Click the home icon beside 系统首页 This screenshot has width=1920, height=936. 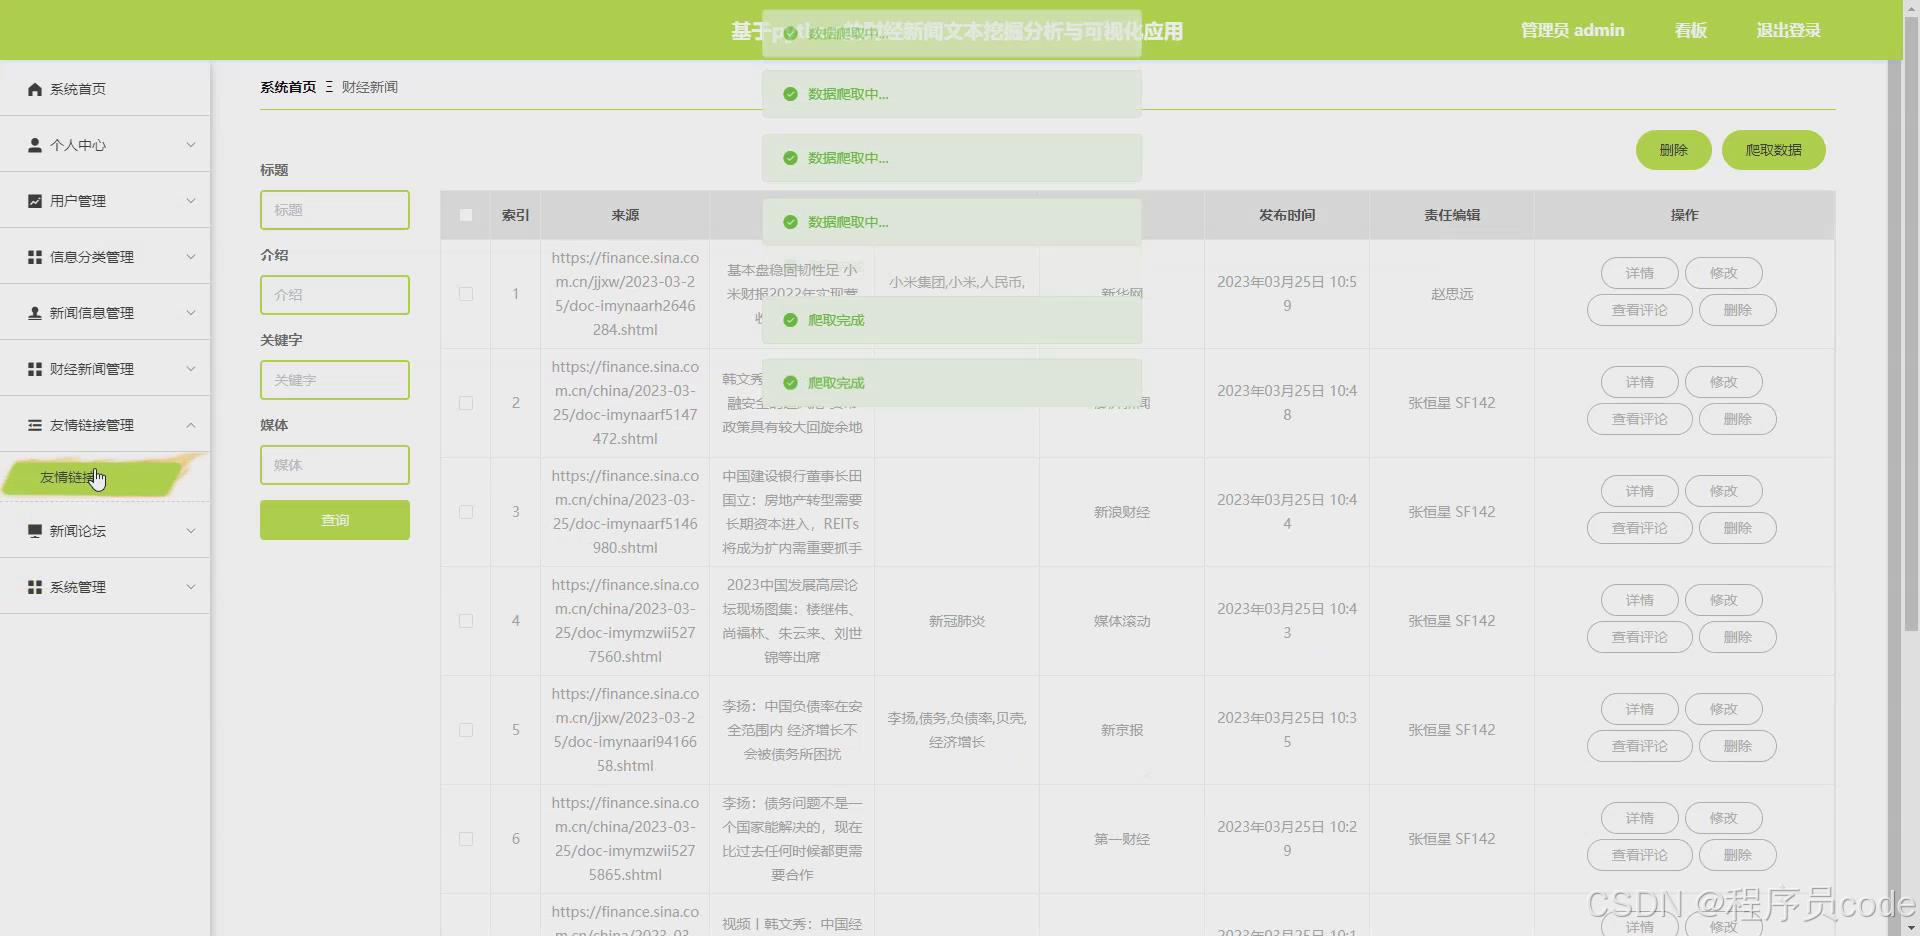(x=35, y=89)
